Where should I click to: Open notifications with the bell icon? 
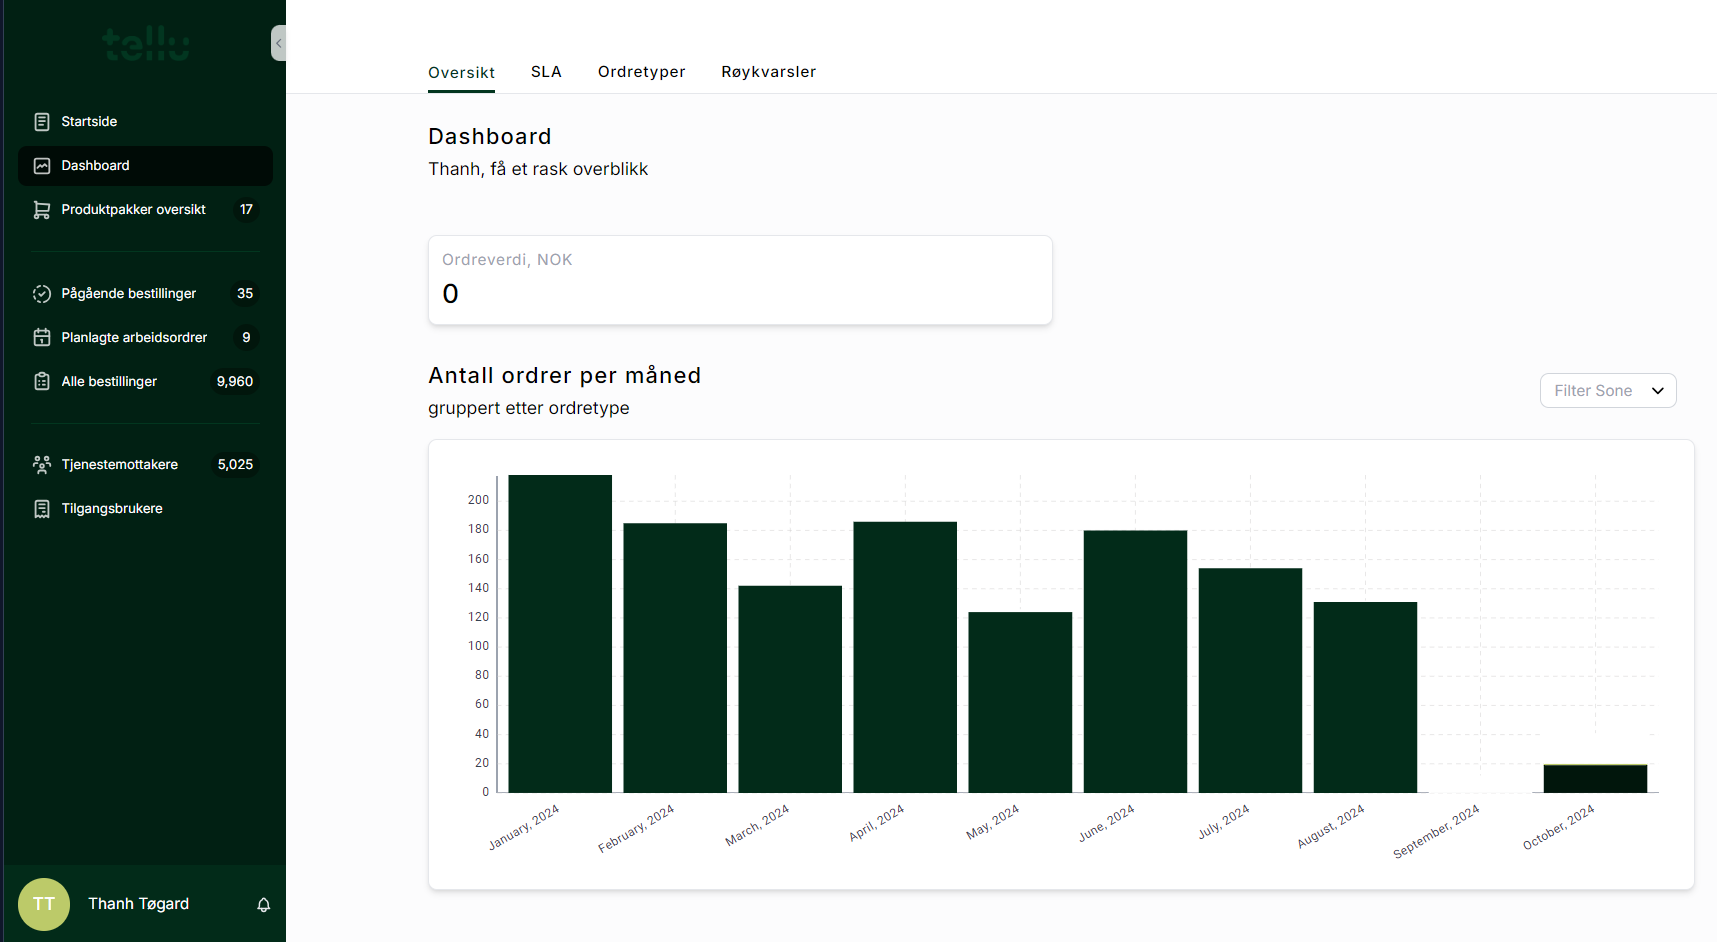click(264, 905)
